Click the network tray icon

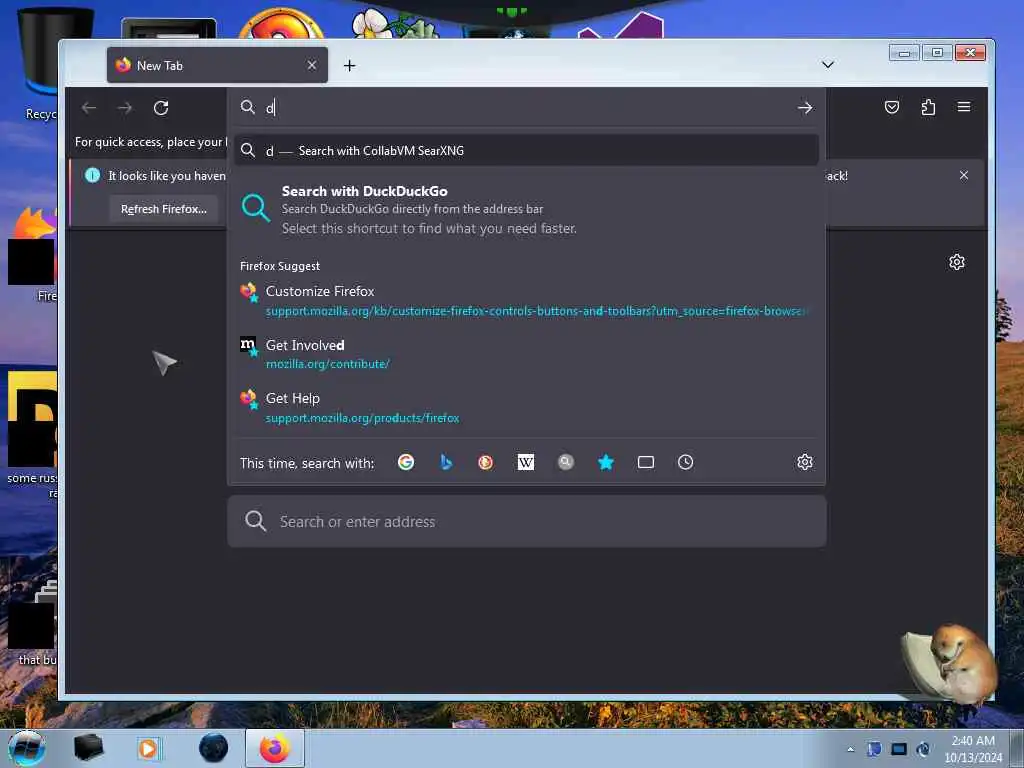pos(899,749)
